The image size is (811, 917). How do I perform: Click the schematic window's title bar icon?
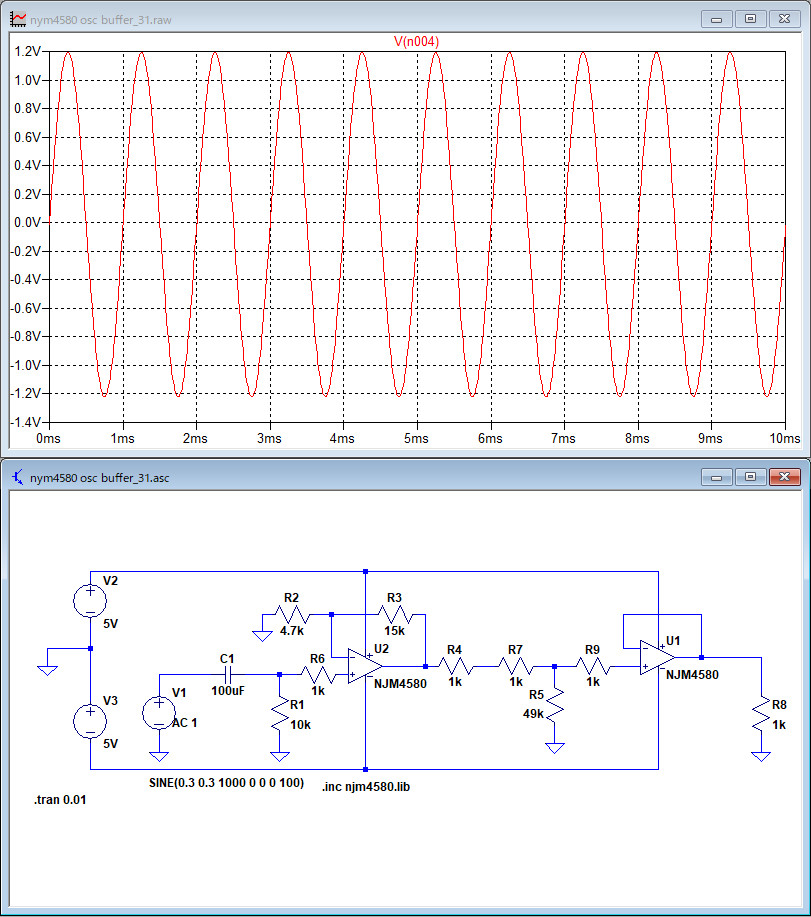(17, 477)
